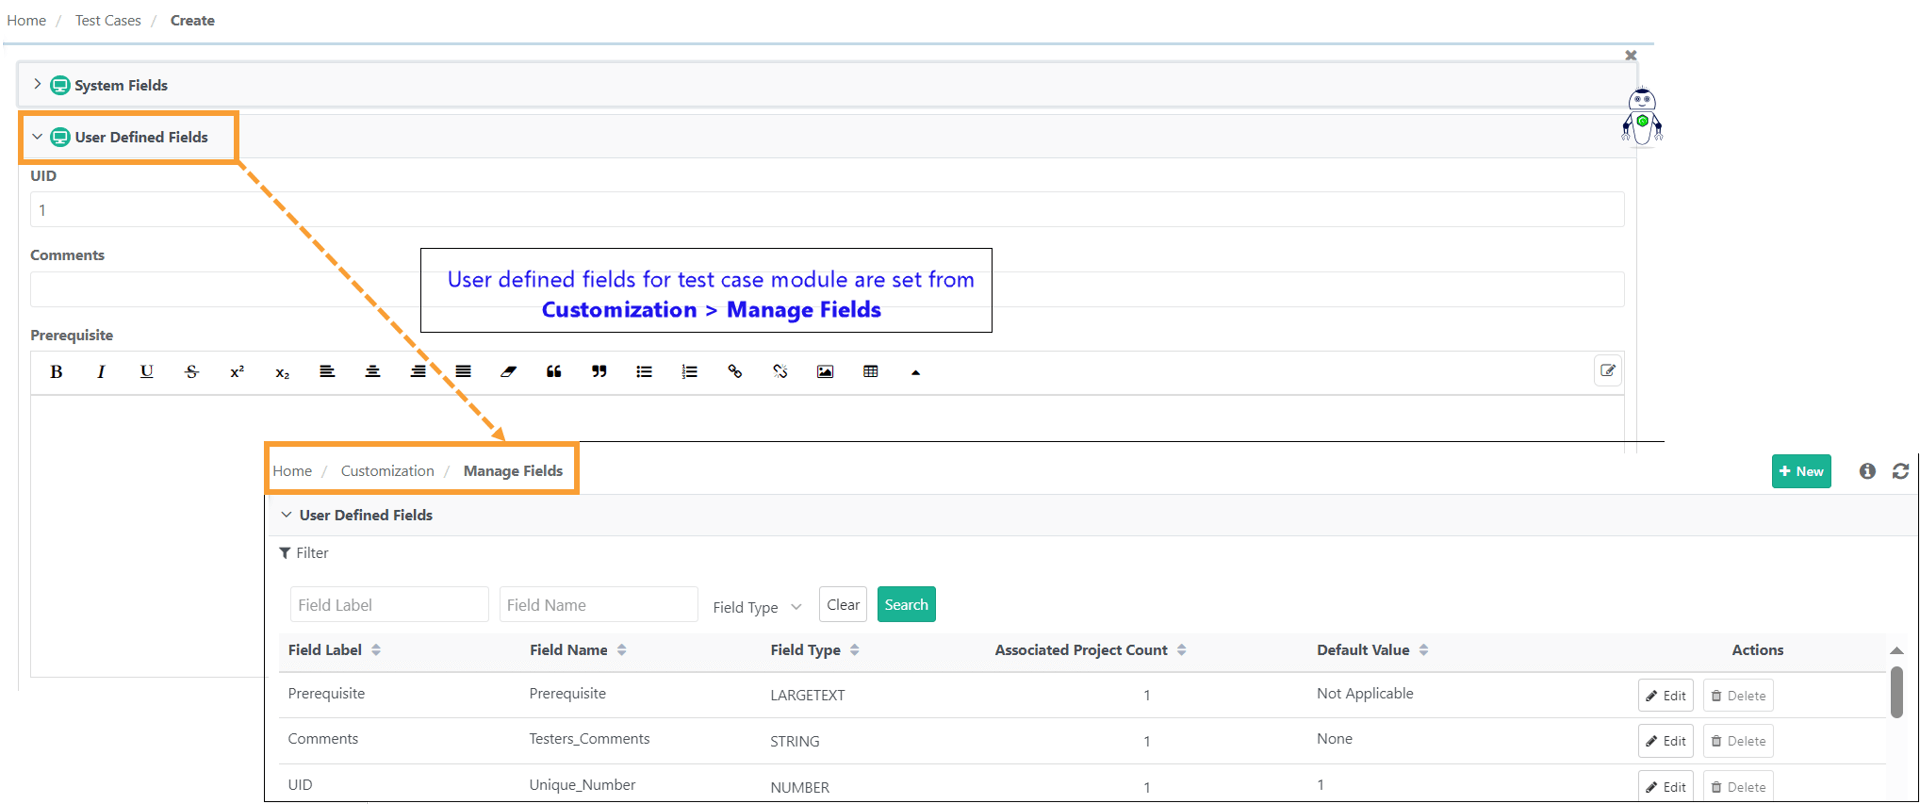Insert an image using the picture icon
Screen dimensions: 1920x804
coord(825,372)
